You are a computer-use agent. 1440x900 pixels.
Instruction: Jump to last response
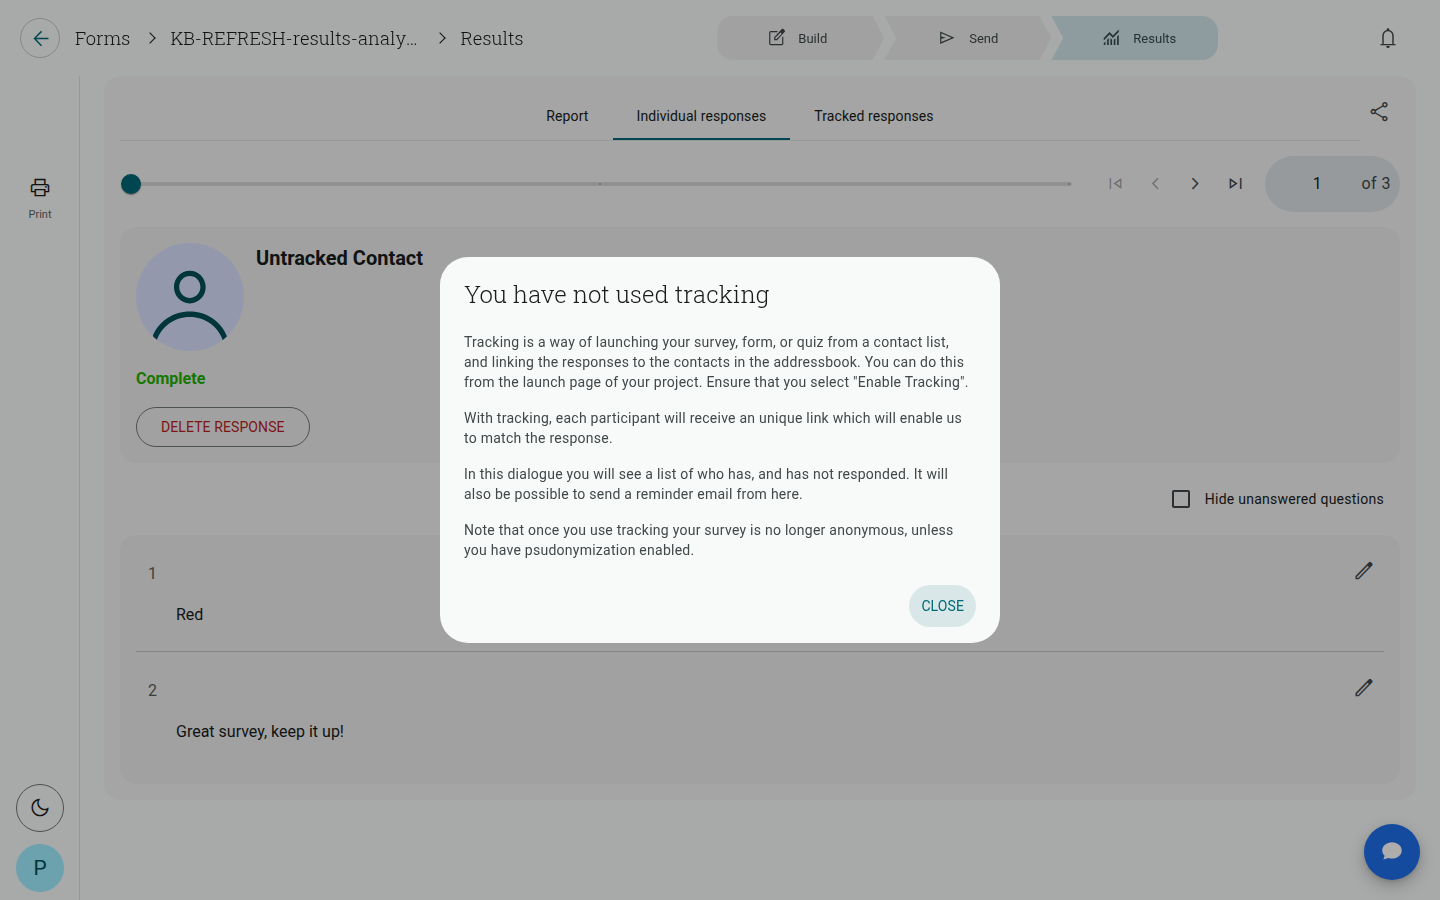coord(1235,184)
